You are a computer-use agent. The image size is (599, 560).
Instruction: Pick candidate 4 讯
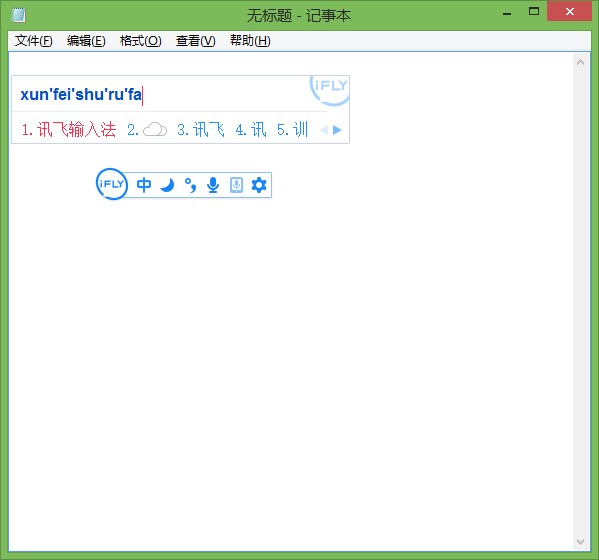(x=251, y=130)
